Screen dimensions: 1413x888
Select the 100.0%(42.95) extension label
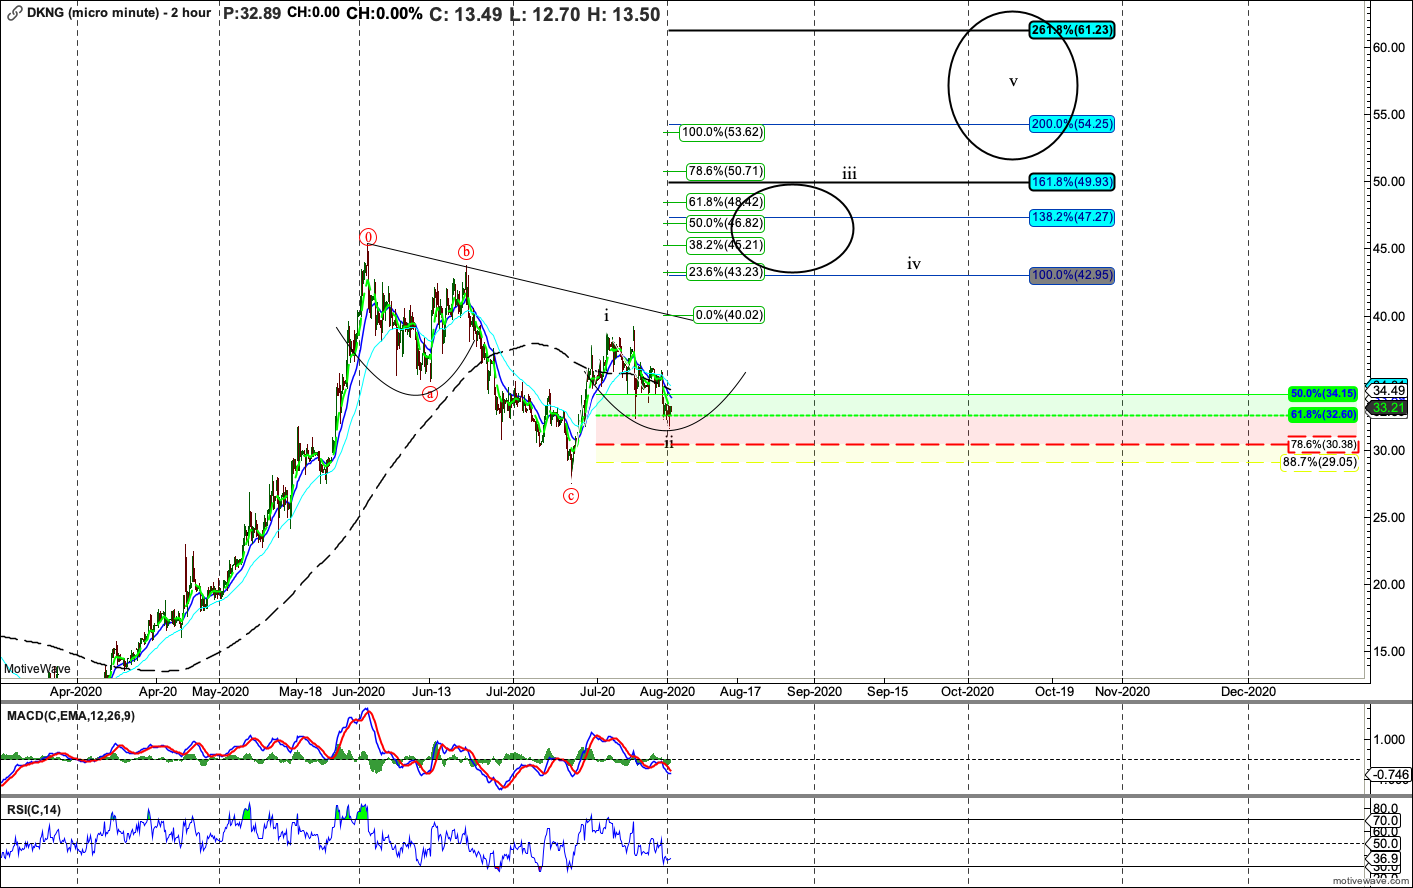click(1071, 275)
